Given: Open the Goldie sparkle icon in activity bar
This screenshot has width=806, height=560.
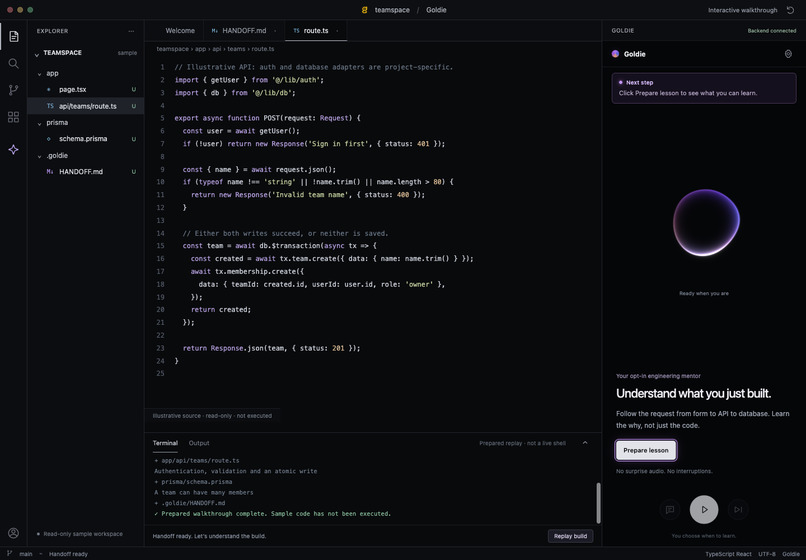Looking at the screenshot, I should pos(14,150).
